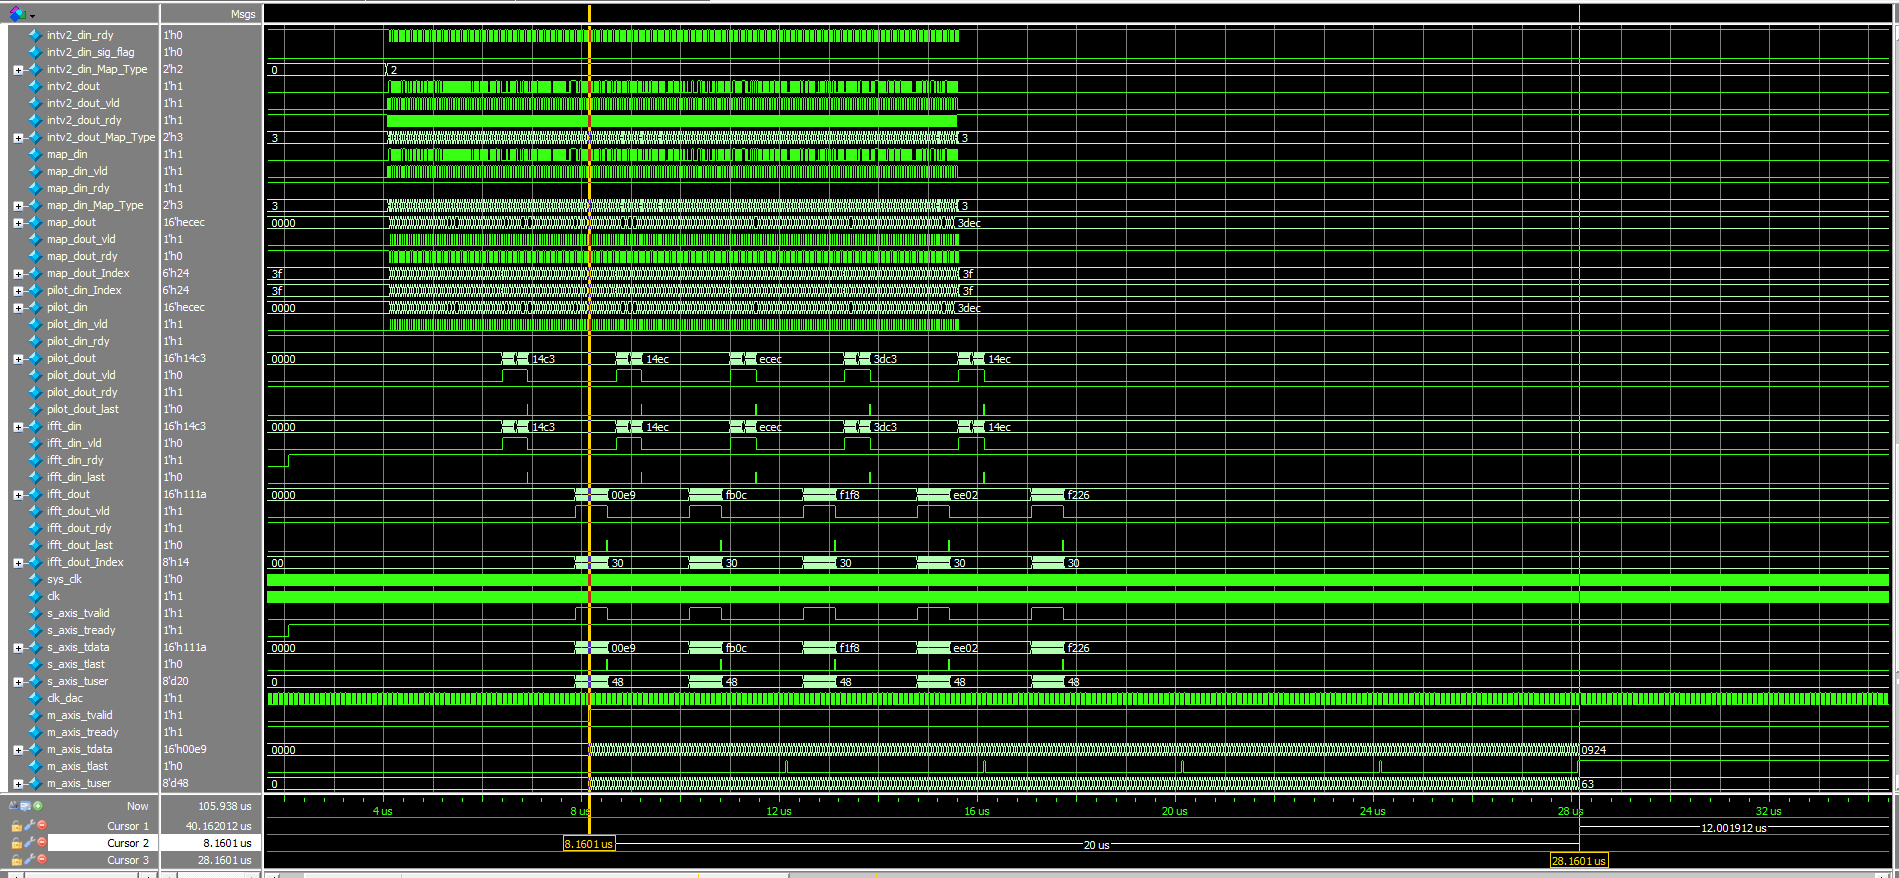
Task: Click the Toggle leaf names icon
Action: (x=13, y=806)
